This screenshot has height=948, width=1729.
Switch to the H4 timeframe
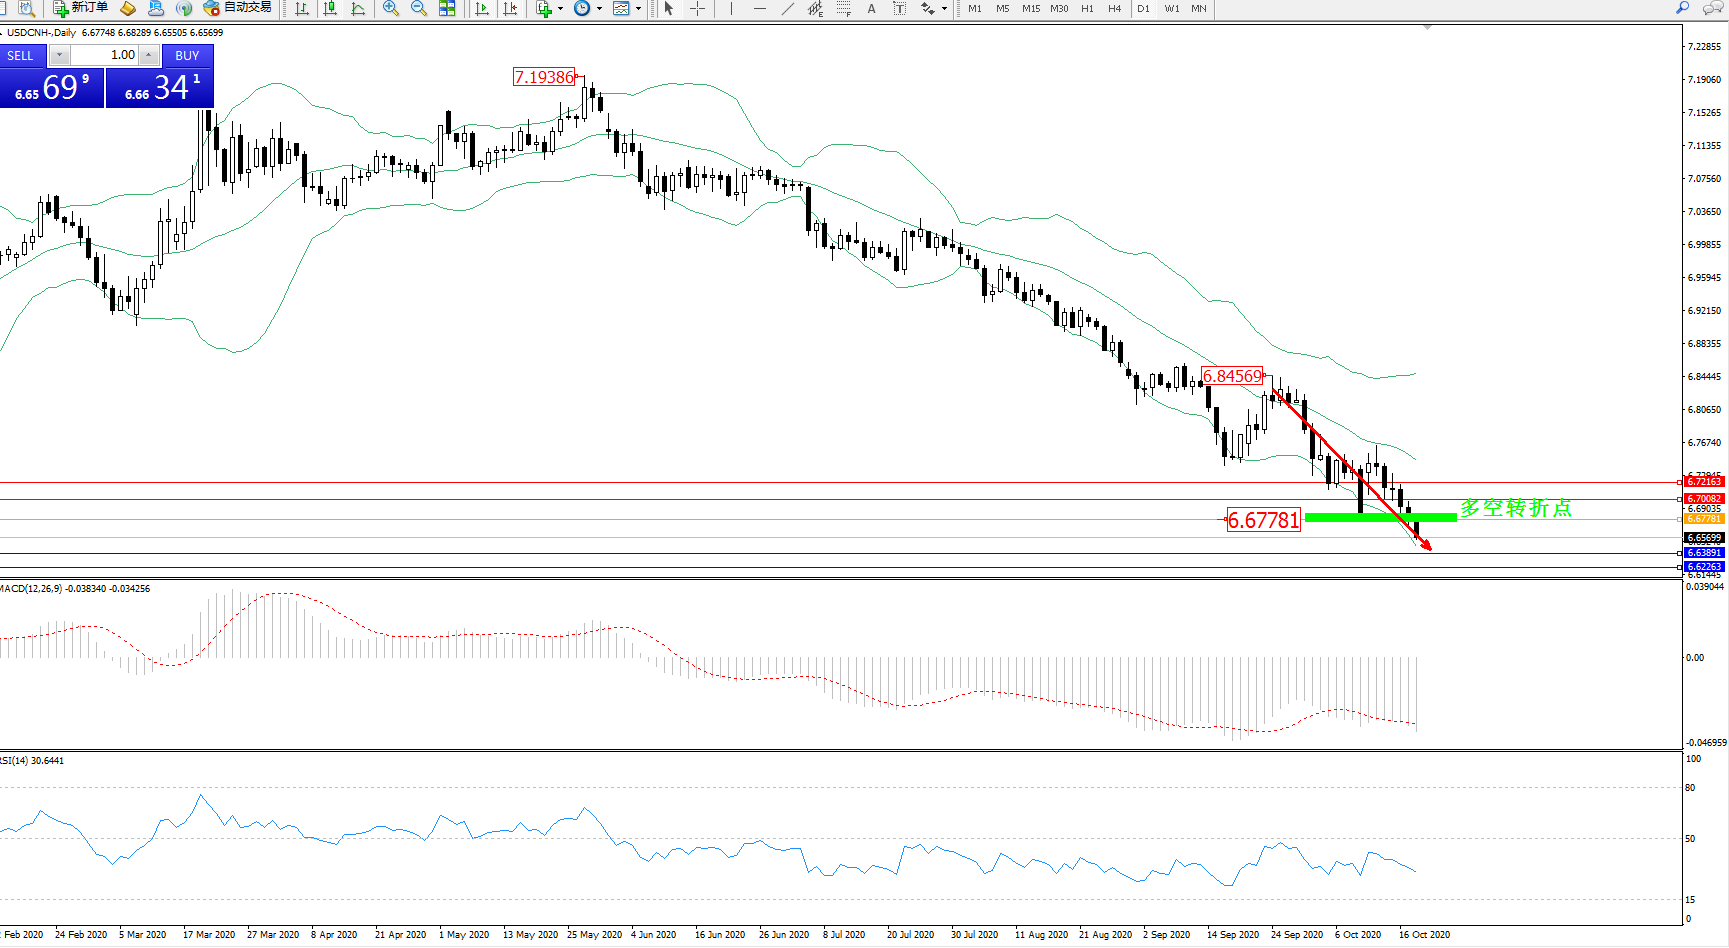(x=1114, y=9)
